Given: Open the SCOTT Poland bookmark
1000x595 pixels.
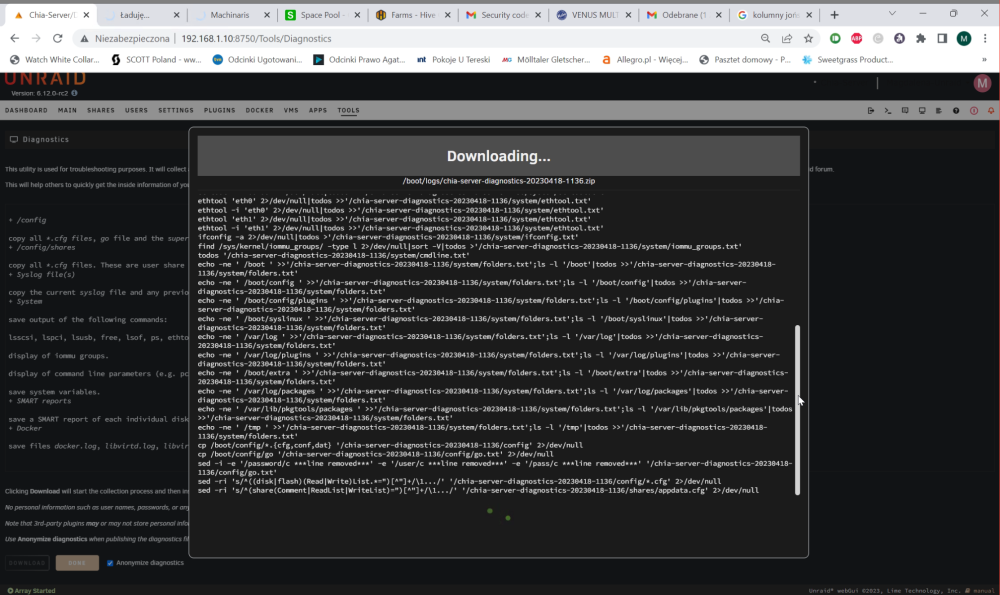Looking at the screenshot, I should (156, 59).
